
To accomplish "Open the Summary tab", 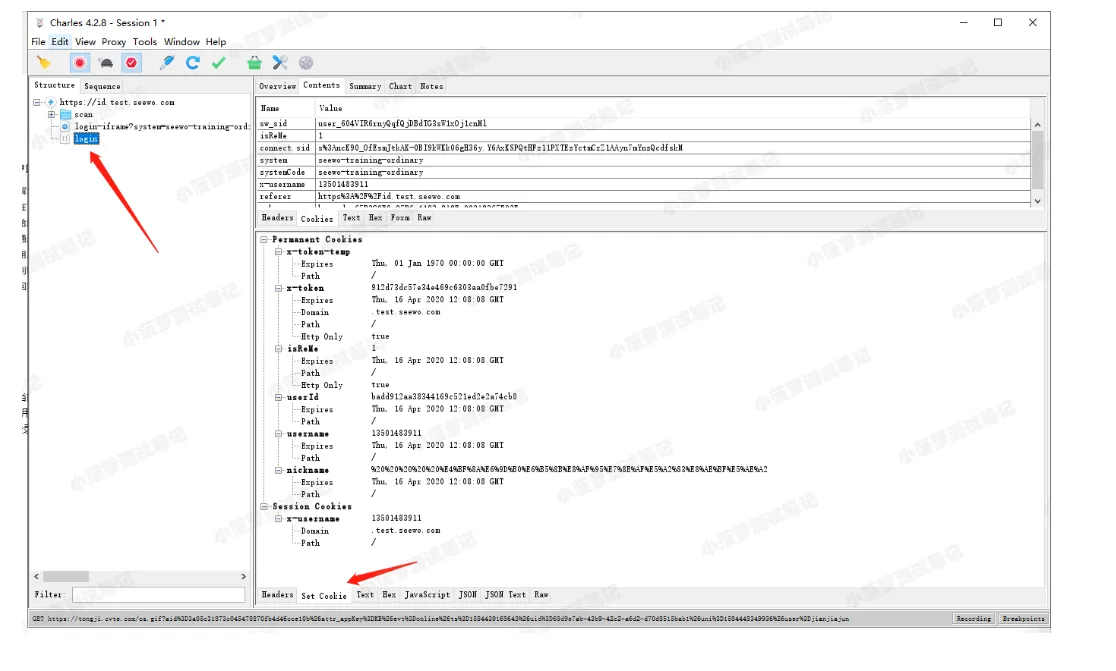I will (x=365, y=86).
